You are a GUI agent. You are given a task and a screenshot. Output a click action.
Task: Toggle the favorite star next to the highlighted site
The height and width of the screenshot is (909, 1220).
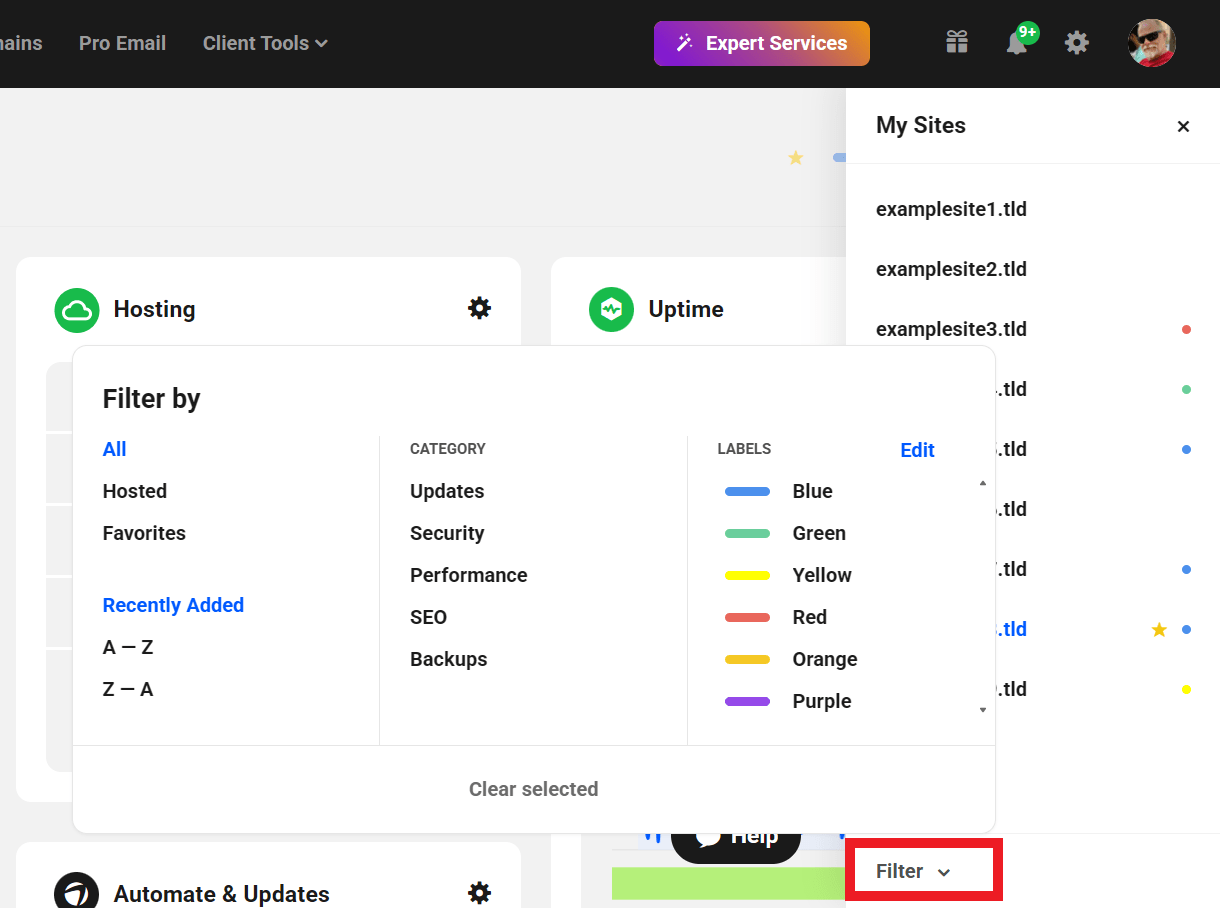(x=1159, y=629)
